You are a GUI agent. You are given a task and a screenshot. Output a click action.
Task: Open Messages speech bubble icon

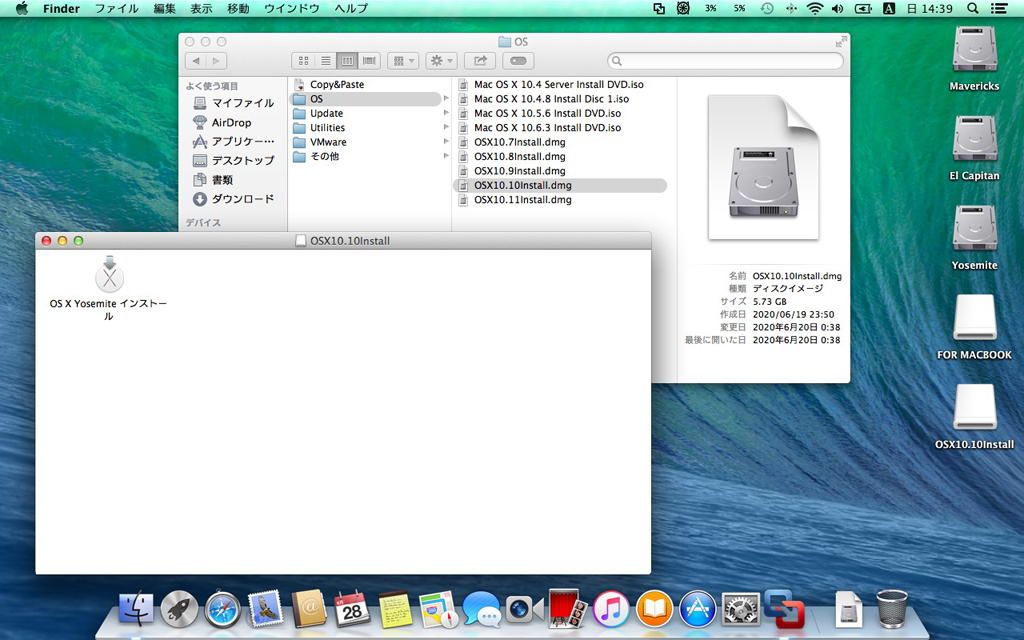tap(481, 609)
